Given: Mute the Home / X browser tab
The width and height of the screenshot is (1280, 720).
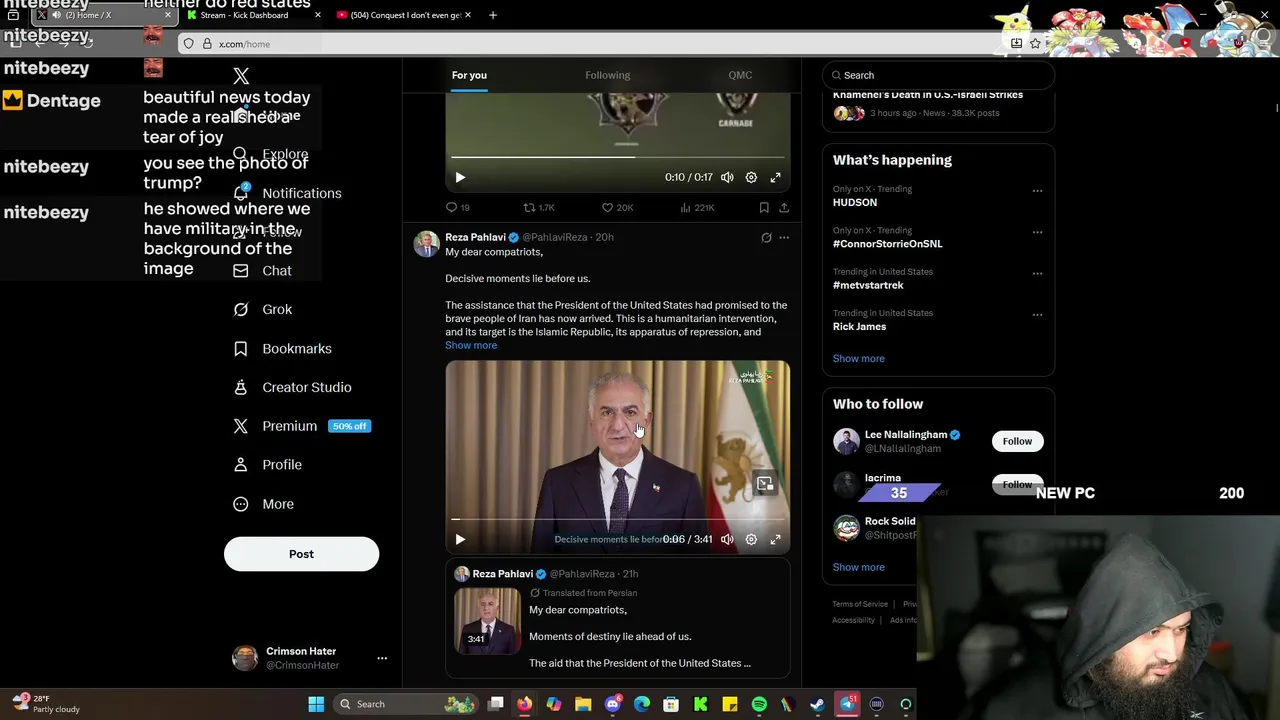Looking at the screenshot, I should (x=56, y=15).
